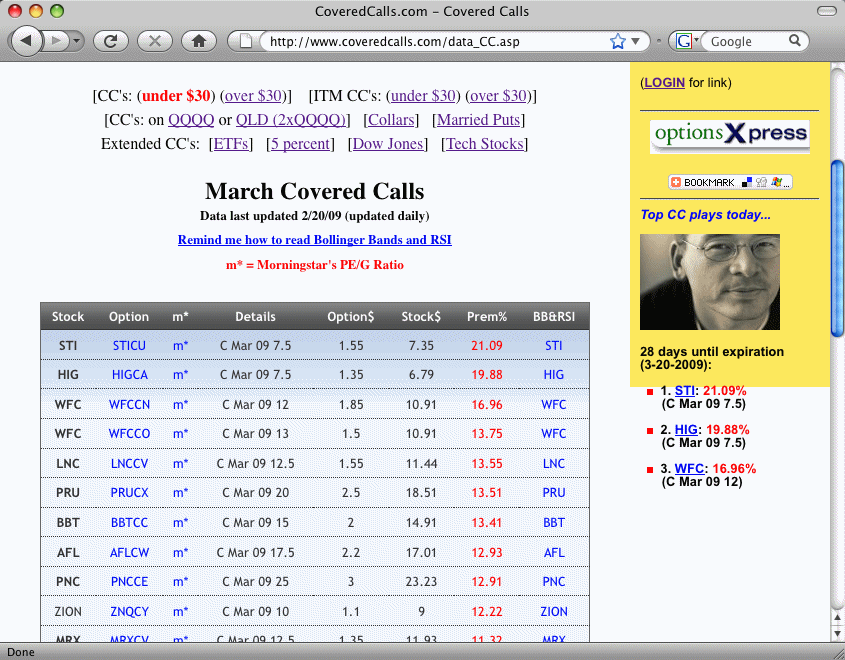
Task: Open the back/forward history dropdown arrow
Action: pyautogui.click(x=77, y=41)
